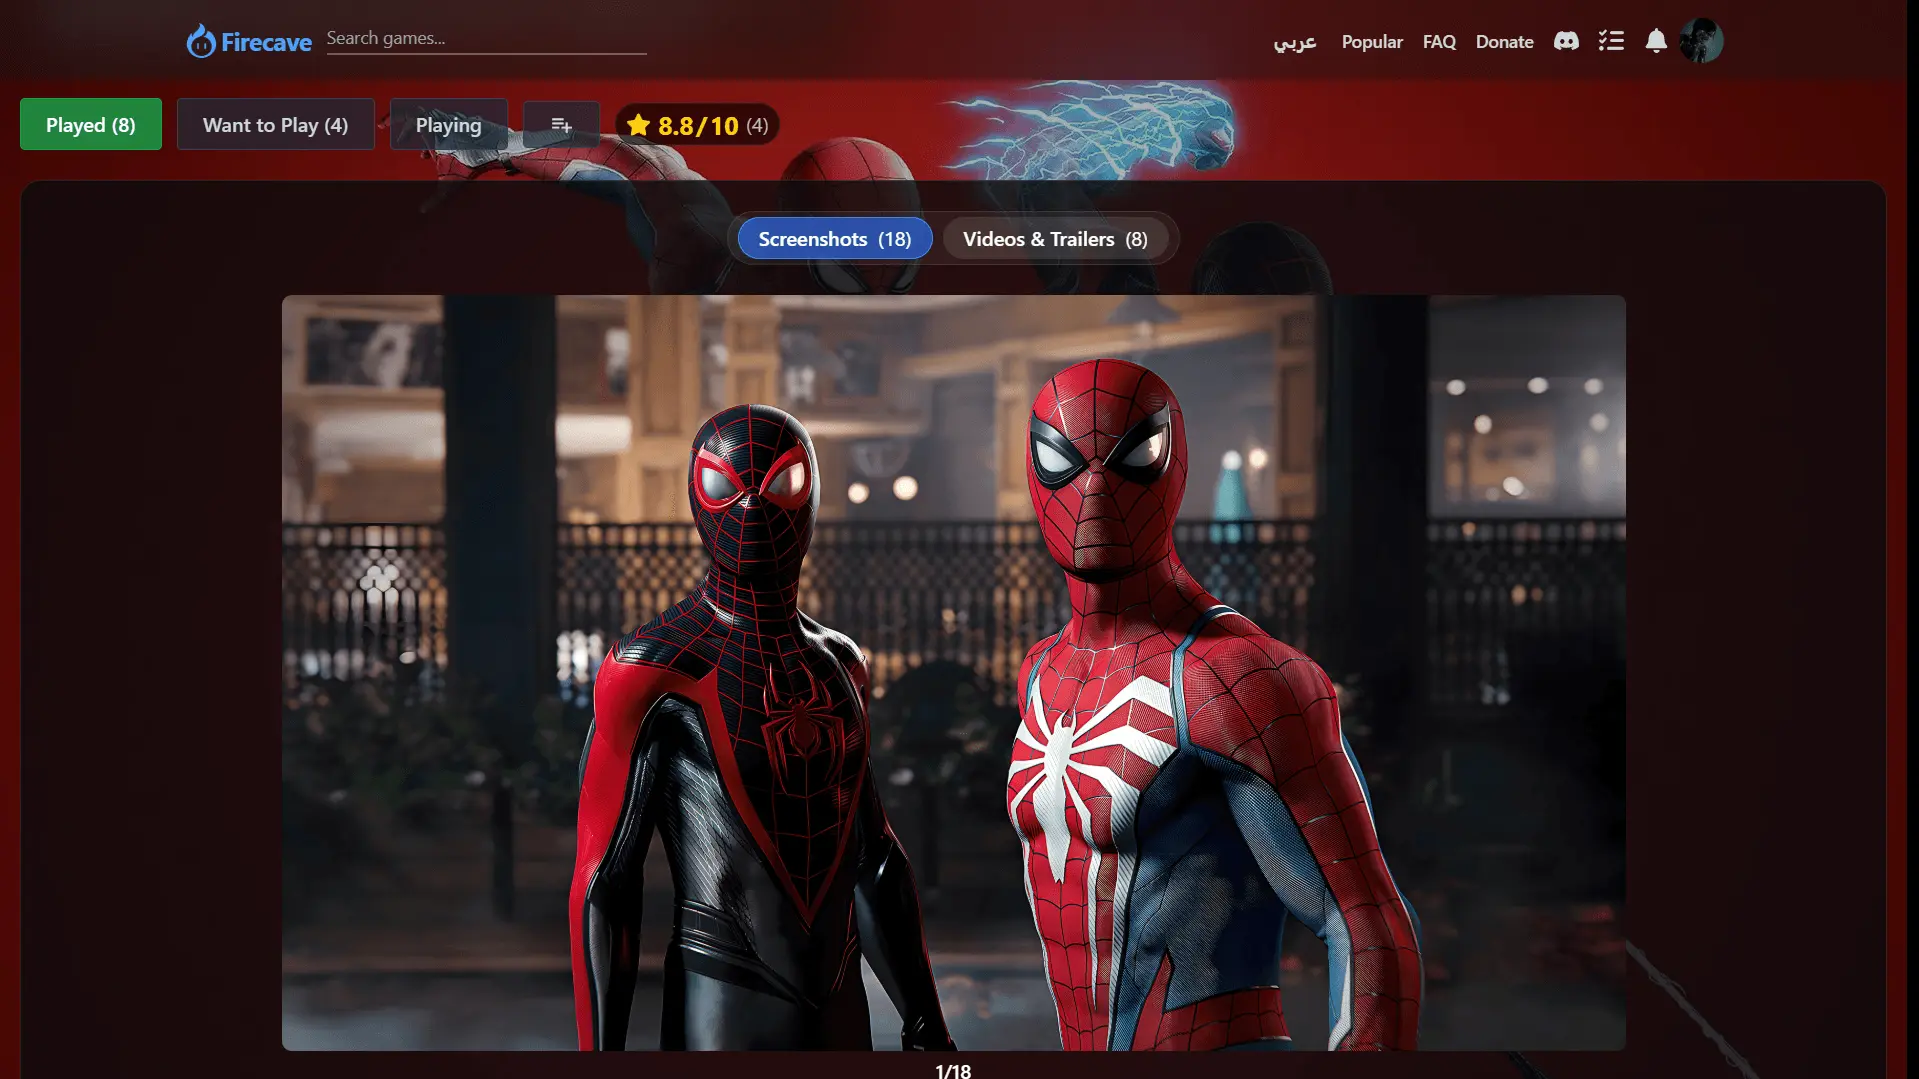Open the FAQ page
Viewport: 1919px width, 1079px height.
[x=1439, y=42]
